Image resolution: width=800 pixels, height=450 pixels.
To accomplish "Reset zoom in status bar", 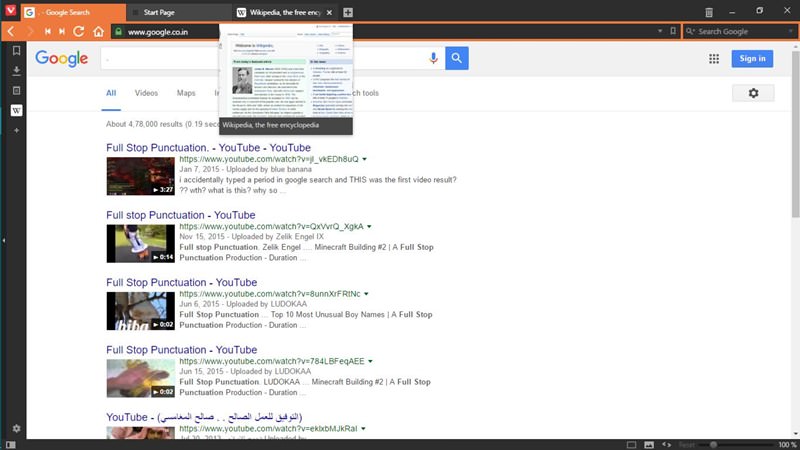I will 687,445.
